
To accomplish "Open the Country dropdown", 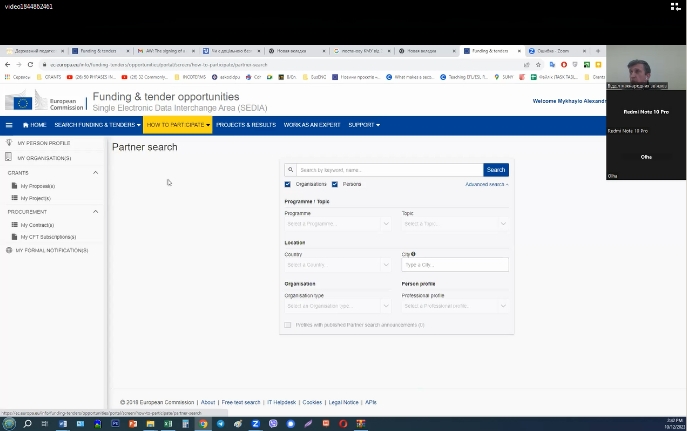I will 337,265.
